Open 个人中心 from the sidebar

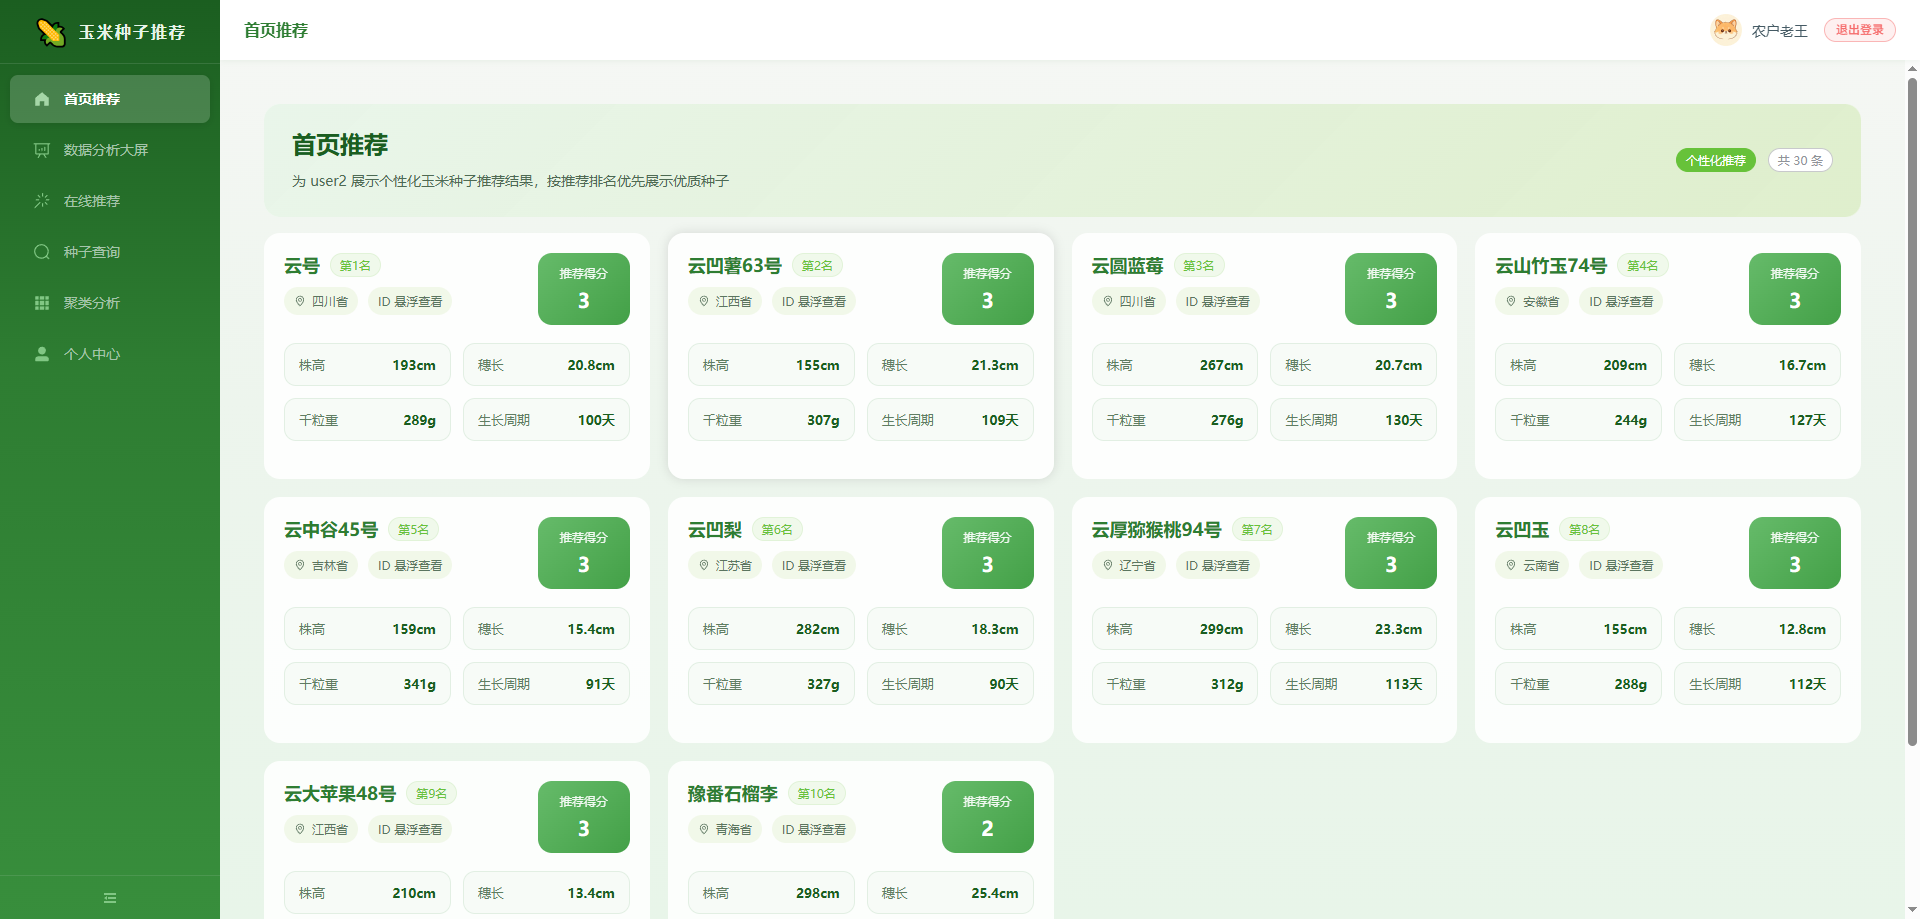click(x=110, y=354)
